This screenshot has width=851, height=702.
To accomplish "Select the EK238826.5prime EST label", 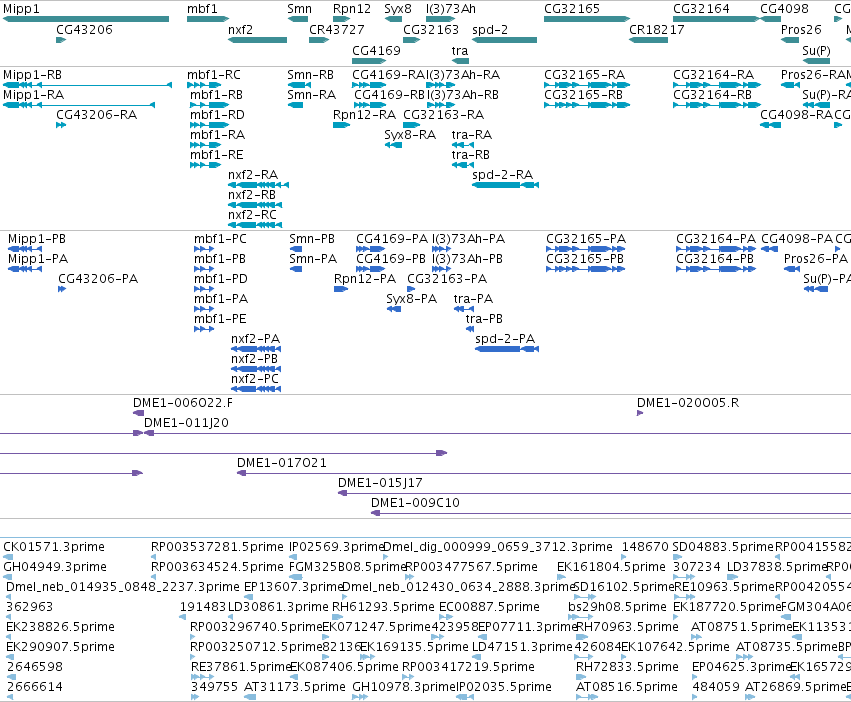I will pos(60,627).
